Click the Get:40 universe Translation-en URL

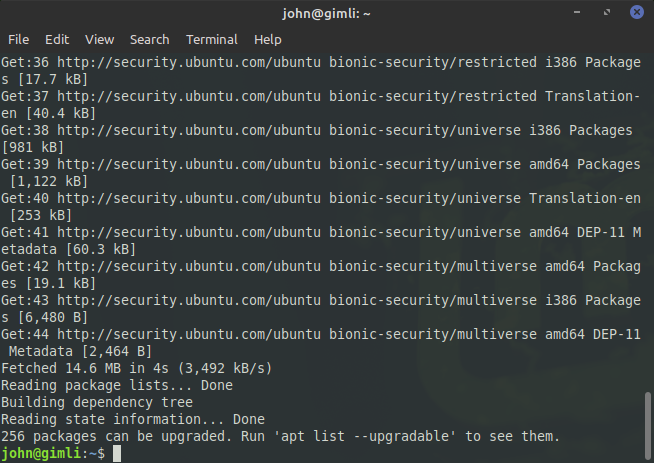pos(189,199)
